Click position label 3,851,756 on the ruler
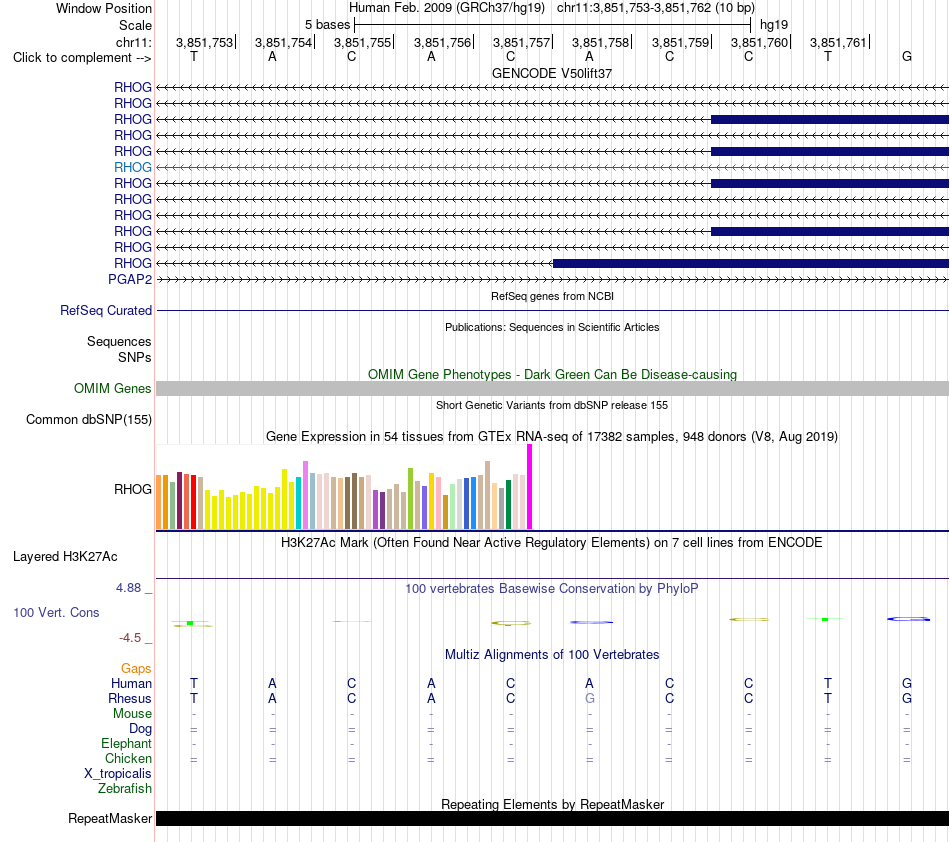 pos(442,42)
